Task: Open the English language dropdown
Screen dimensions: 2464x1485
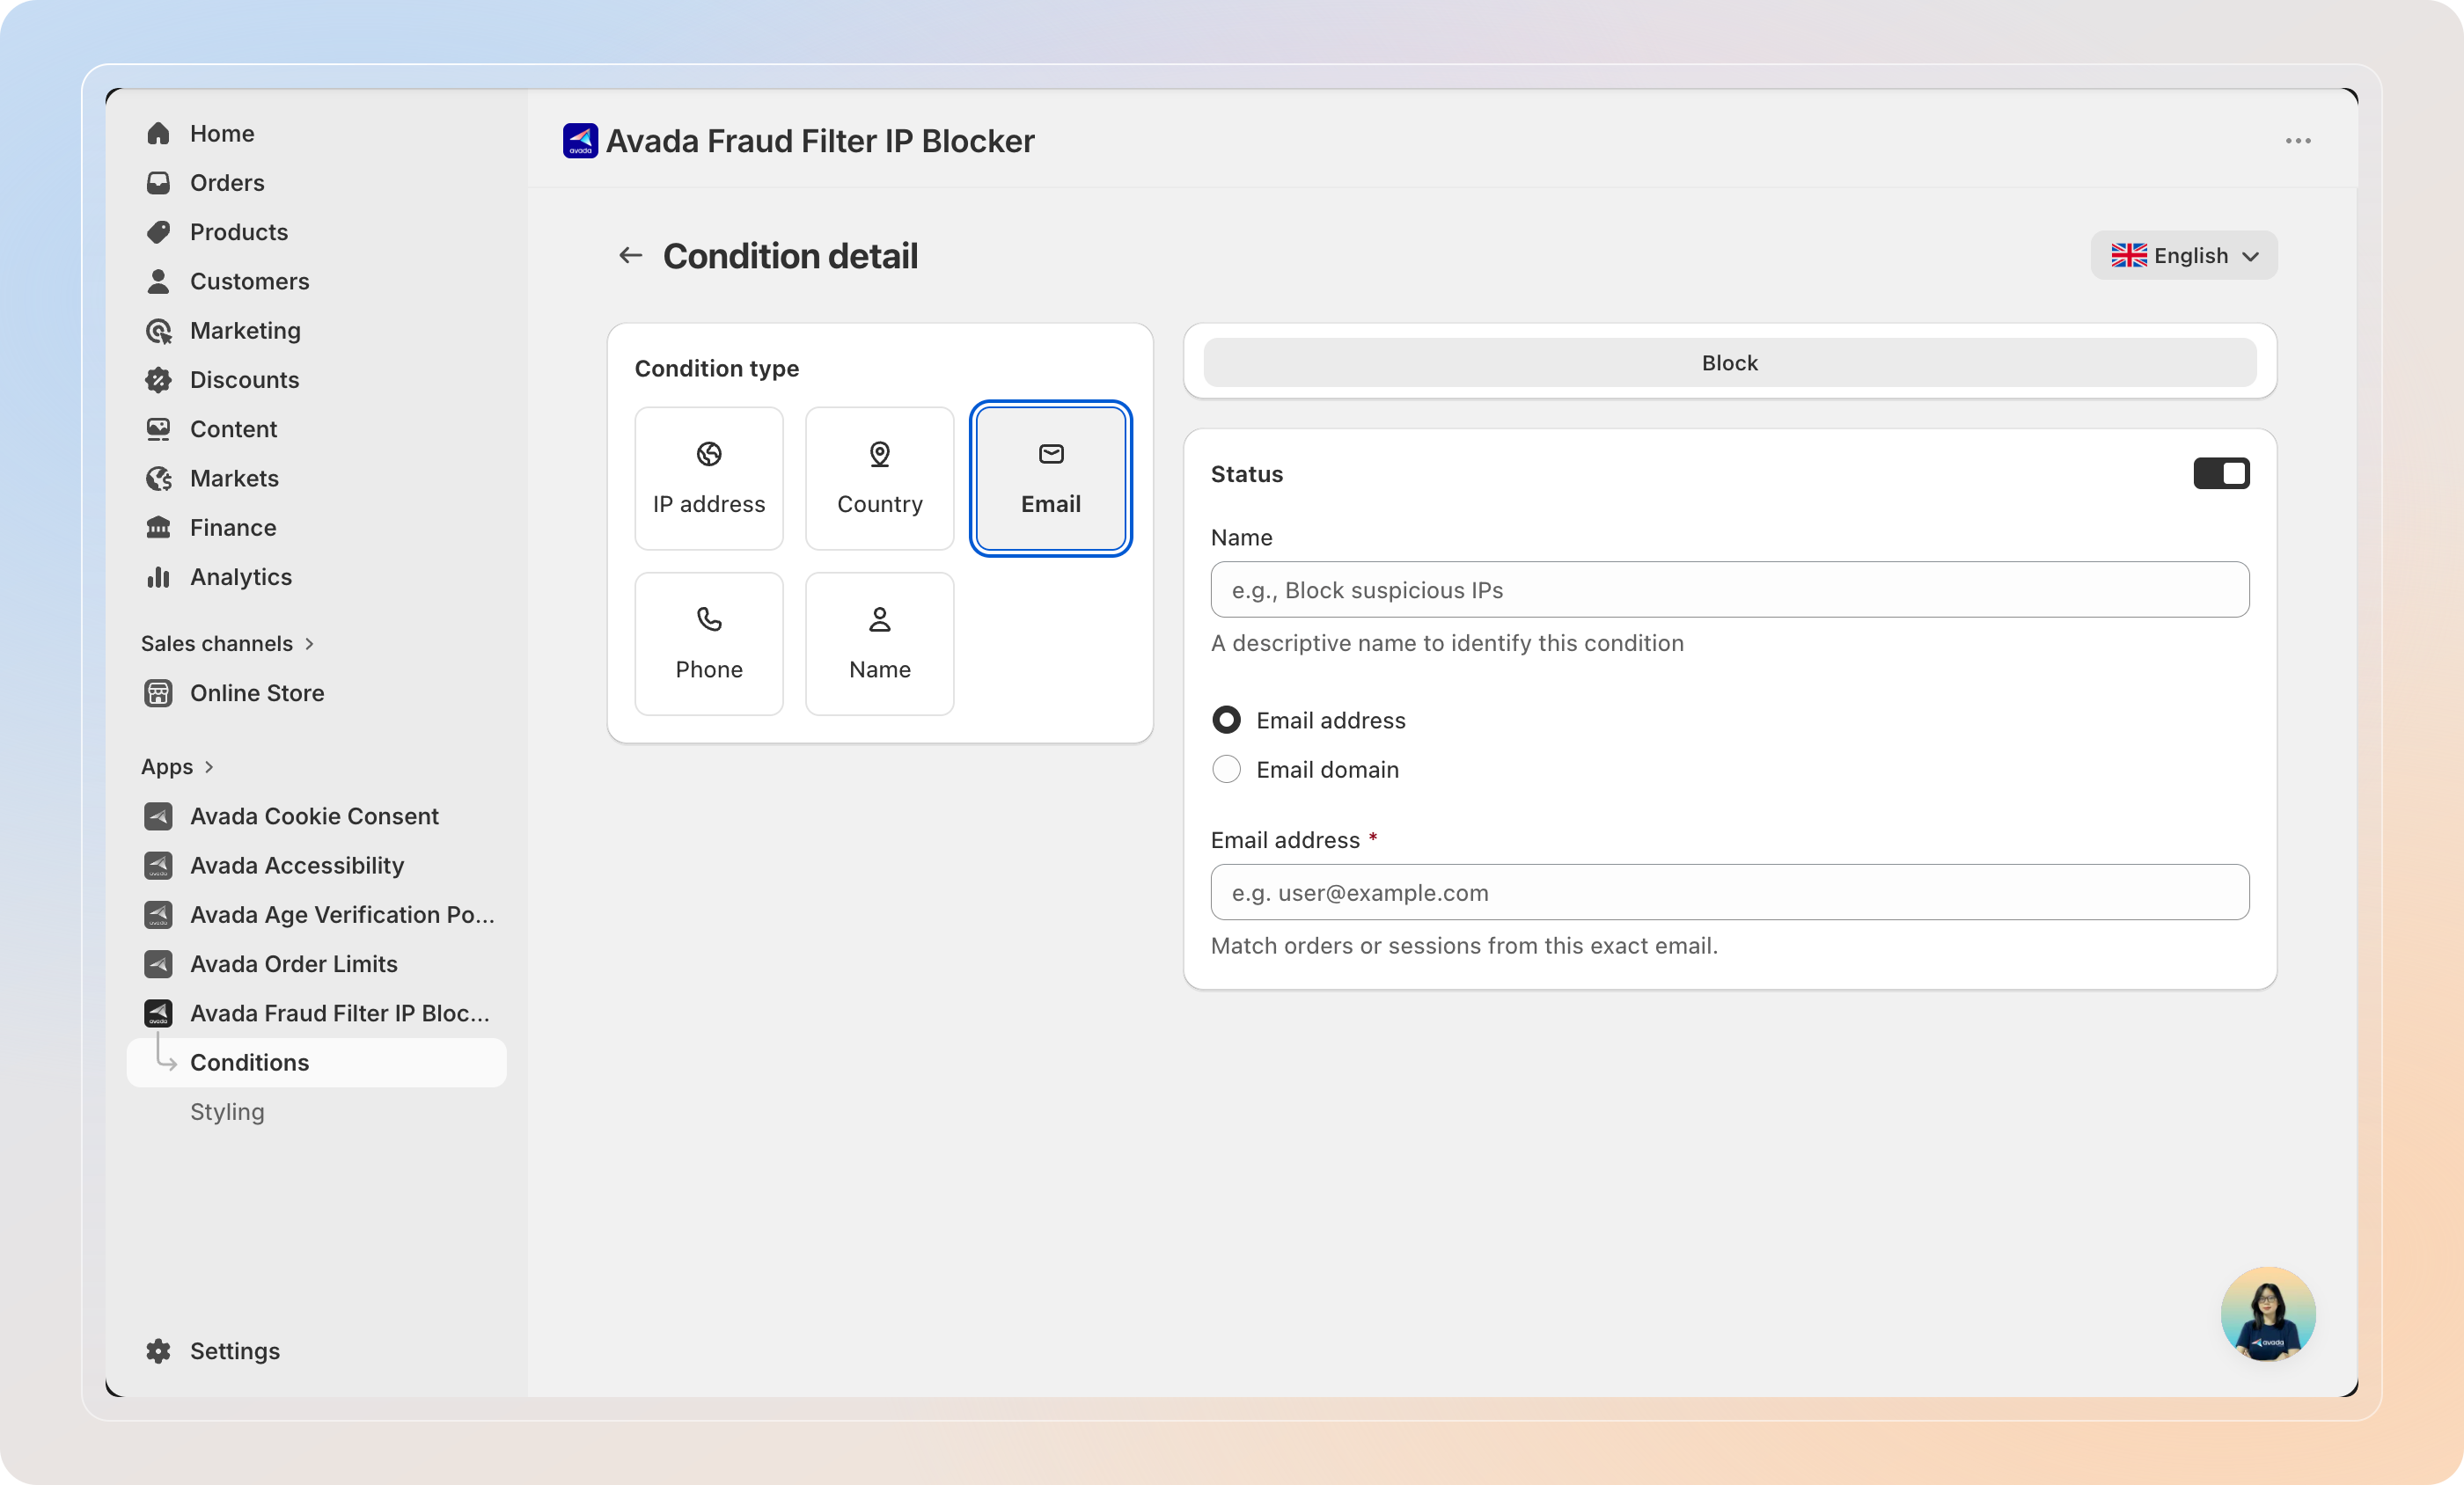Action: click(2184, 256)
